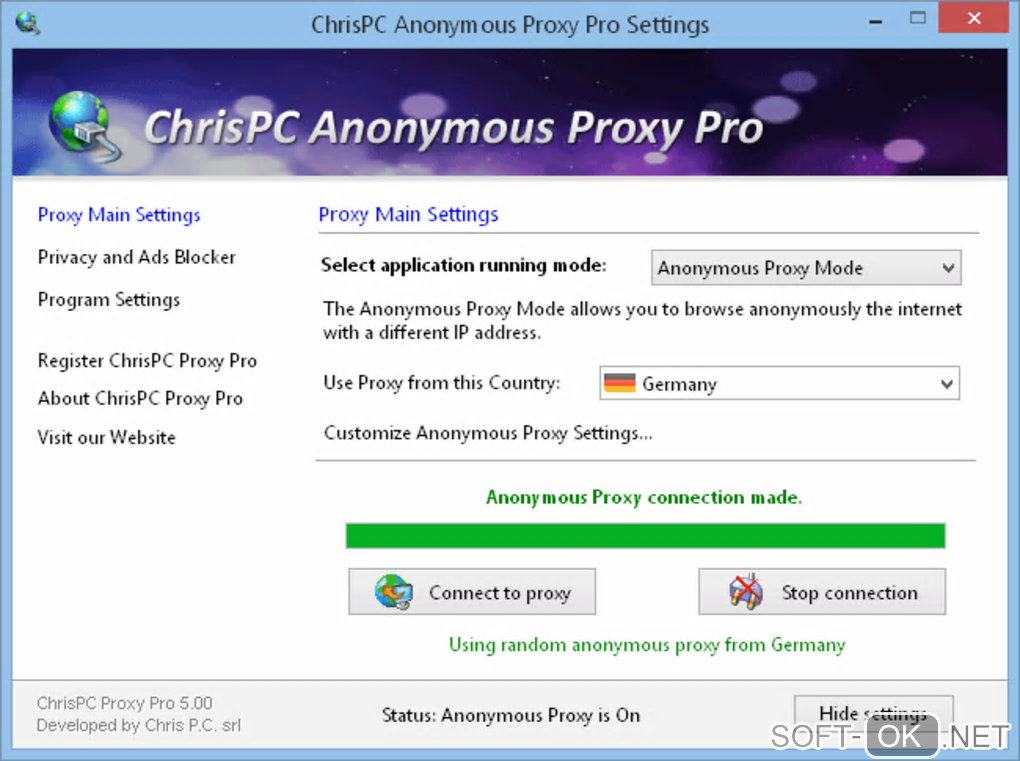The height and width of the screenshot is (761, 1020).
Task: Click the crossed-out plug icon on Stop connection
Action: [746, 592]
